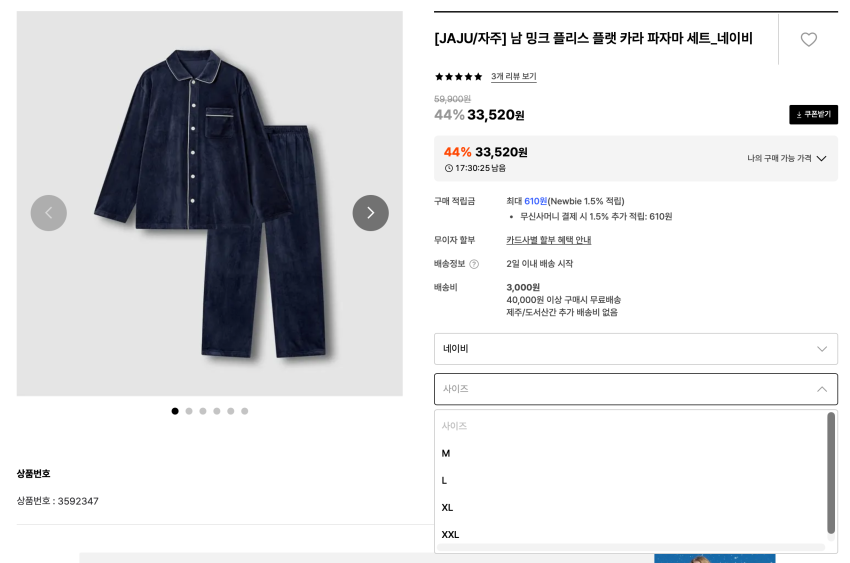The width and height of the screenshot is (850, 563).
Task: Download coupon with 쿠폰받기 button
Action: pos(813,115)
